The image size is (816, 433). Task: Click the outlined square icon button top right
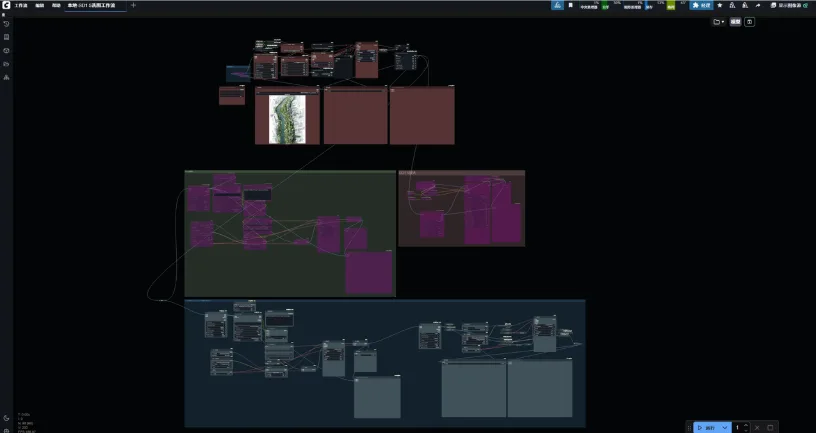pyautogui.click(x=749, y=22)
